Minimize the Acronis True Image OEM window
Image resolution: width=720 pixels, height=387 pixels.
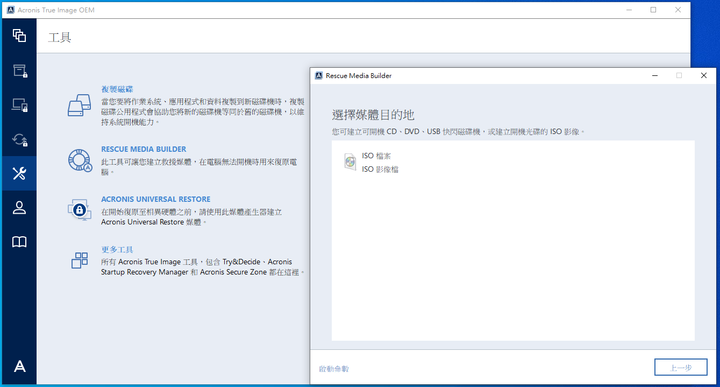click(629, 10)
